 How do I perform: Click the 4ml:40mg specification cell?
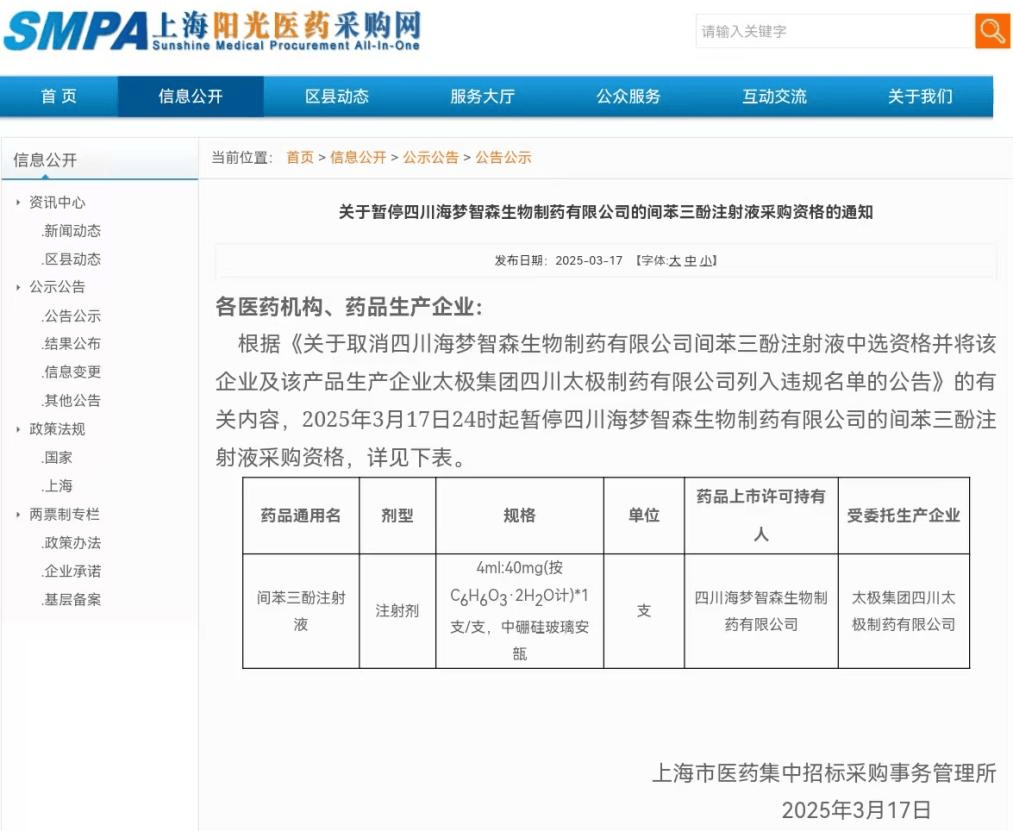tap(519, 611)
